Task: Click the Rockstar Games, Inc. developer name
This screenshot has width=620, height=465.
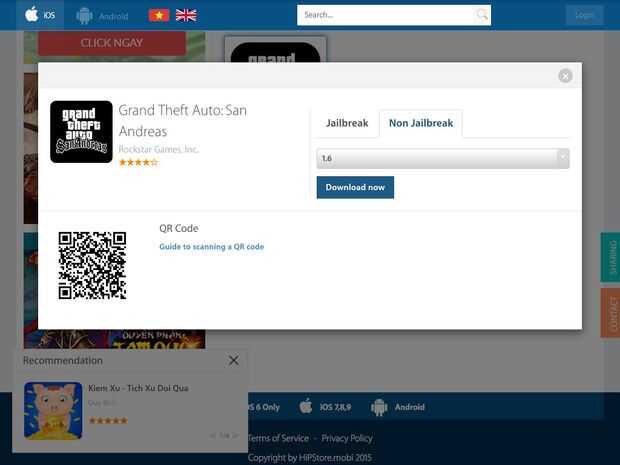Action: 159,149
